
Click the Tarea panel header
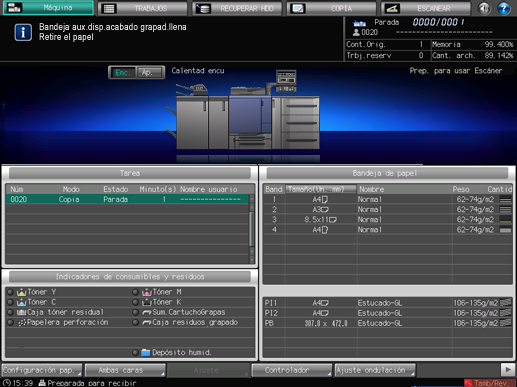click(x=130, y=173)
